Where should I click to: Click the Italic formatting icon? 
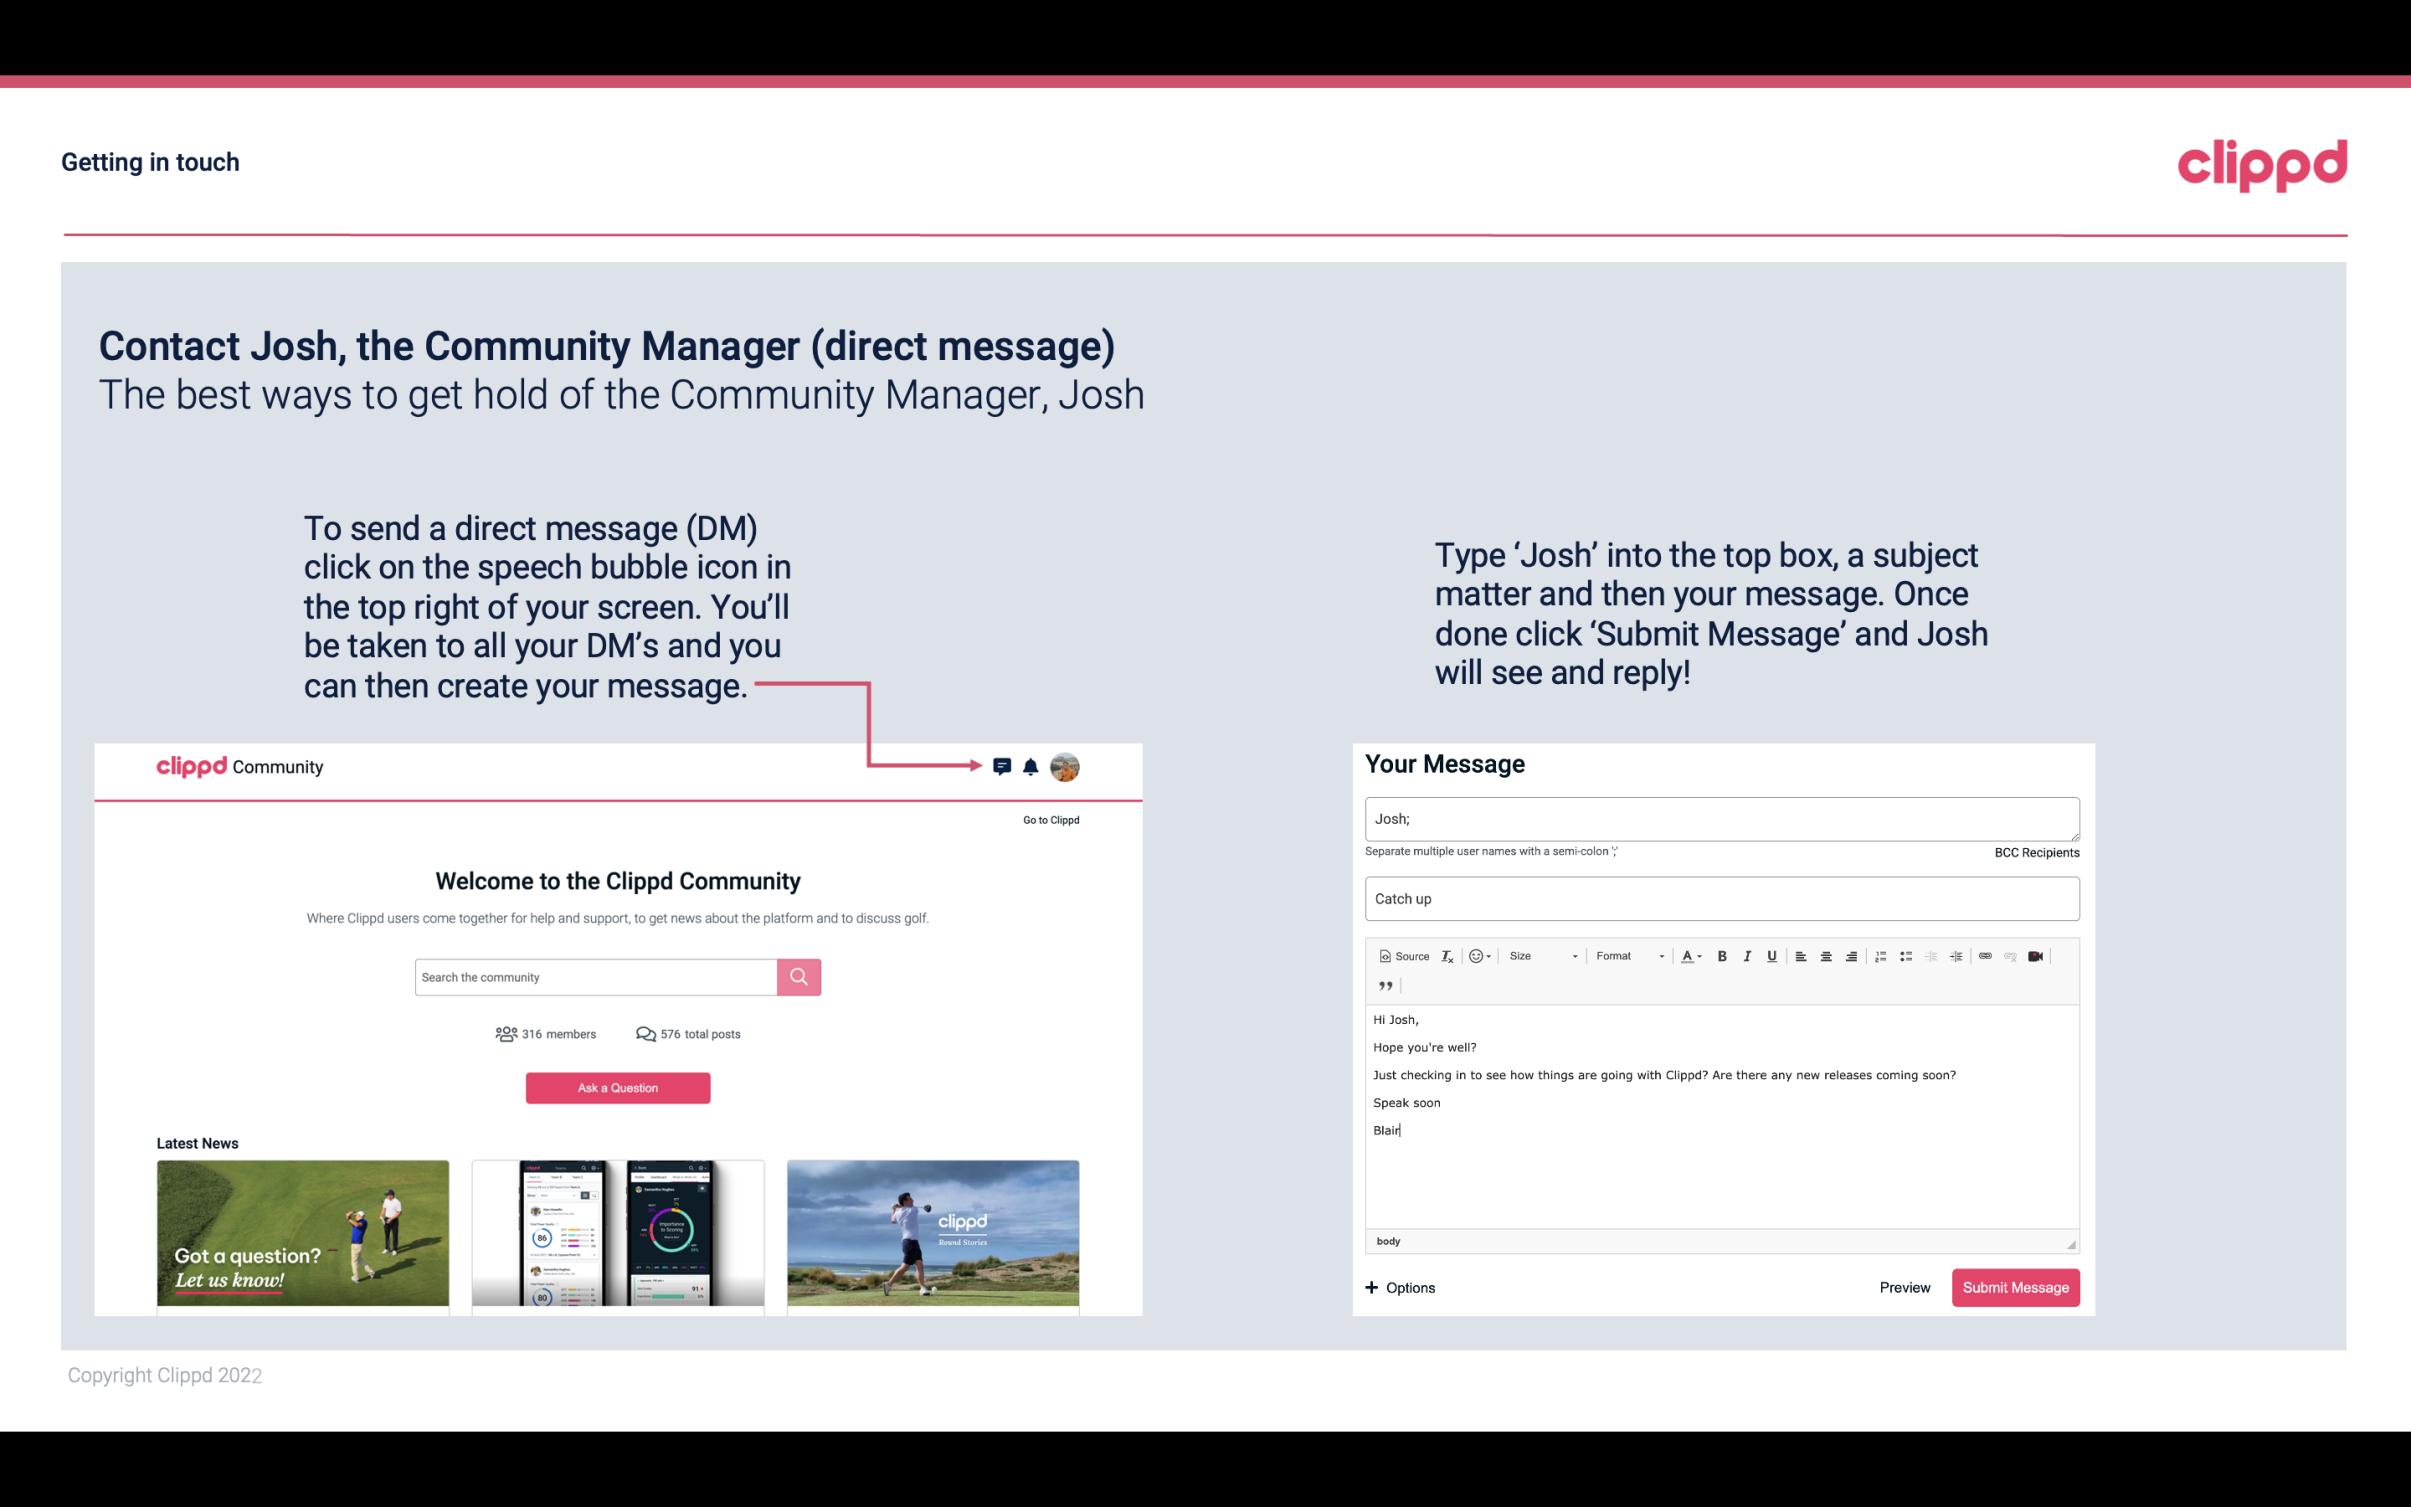click(1748, 955)
